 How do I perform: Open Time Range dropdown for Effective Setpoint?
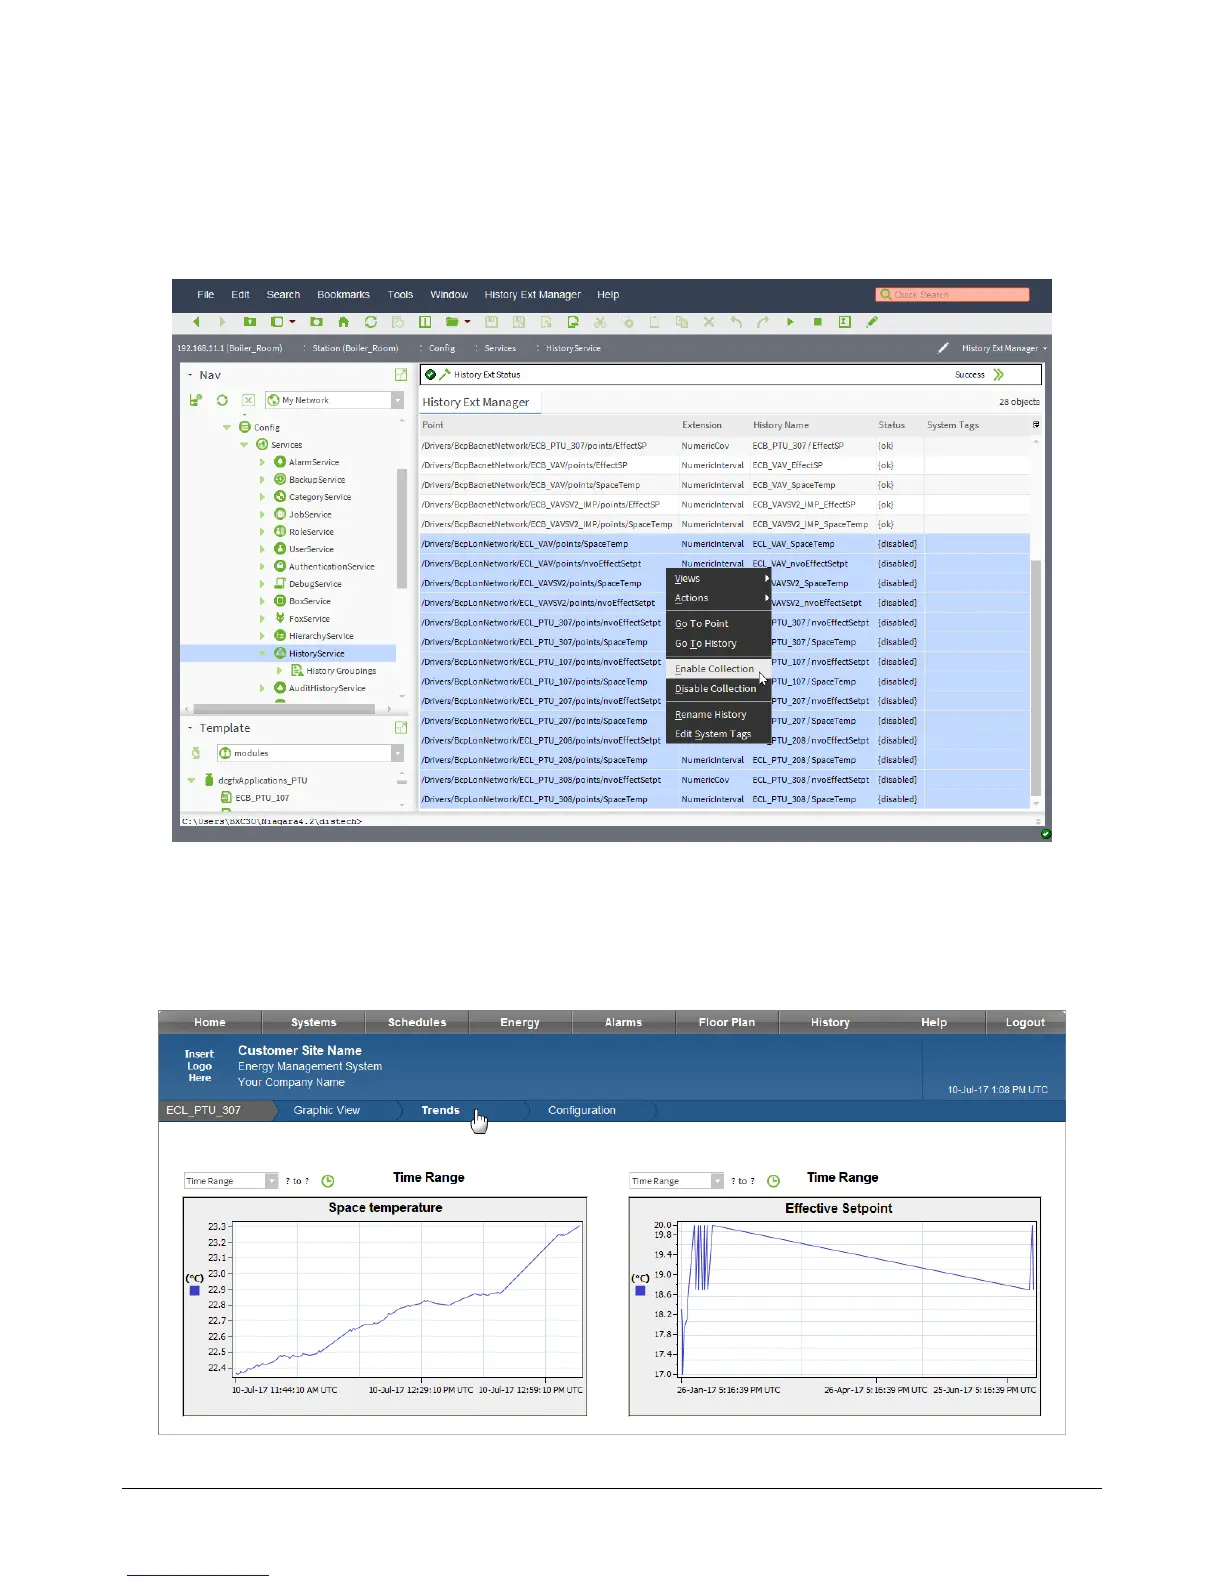tap(717, 1181)
